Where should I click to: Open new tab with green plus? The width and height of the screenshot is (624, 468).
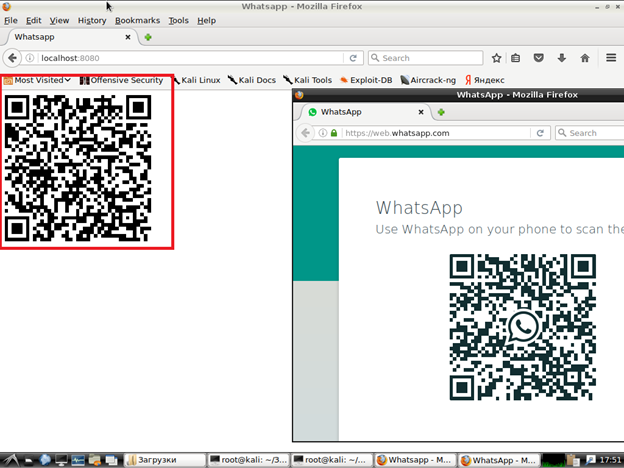click(148, 37)
